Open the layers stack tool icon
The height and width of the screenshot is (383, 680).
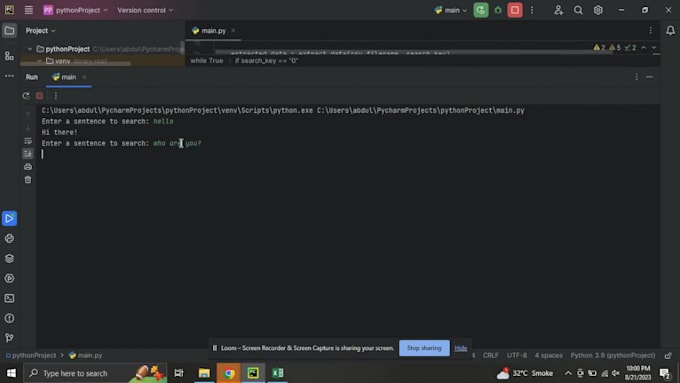point(9,259)
